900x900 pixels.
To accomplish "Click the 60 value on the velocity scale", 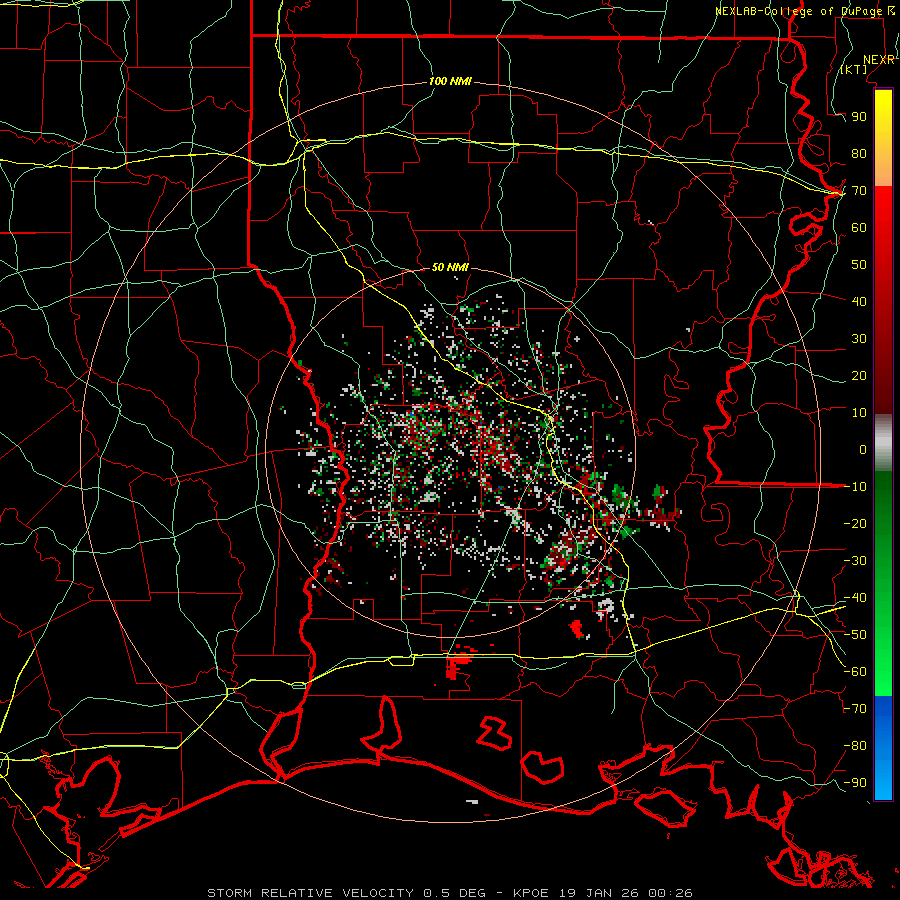I will [x=859, y=227].
